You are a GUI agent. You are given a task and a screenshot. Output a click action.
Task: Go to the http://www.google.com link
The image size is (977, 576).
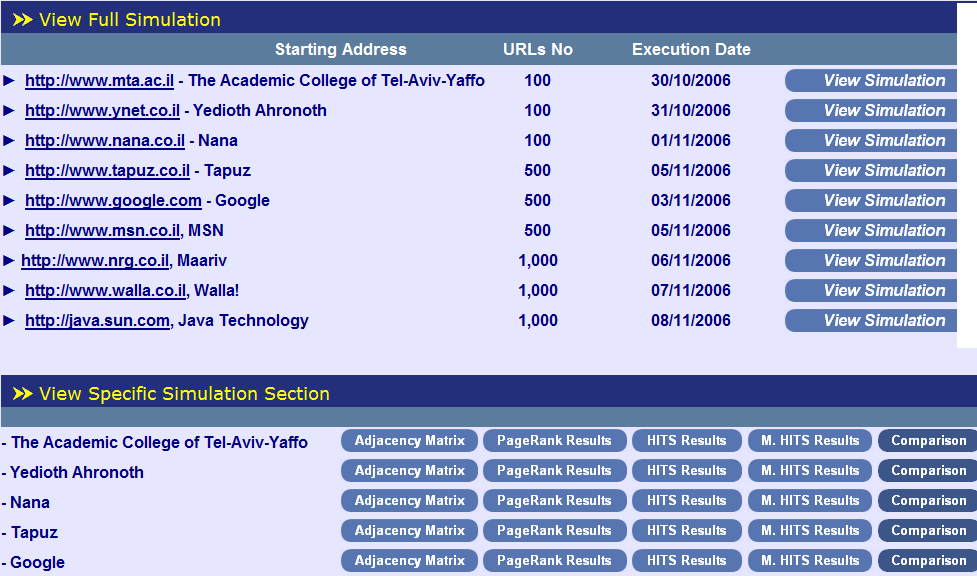pyautogui.click(x=113, y=200)
